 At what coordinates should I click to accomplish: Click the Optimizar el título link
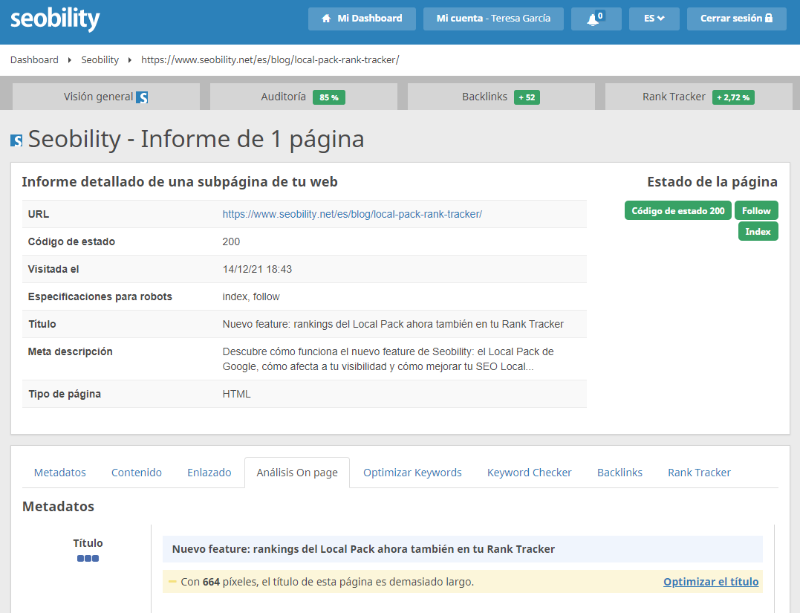coord(711,582)
